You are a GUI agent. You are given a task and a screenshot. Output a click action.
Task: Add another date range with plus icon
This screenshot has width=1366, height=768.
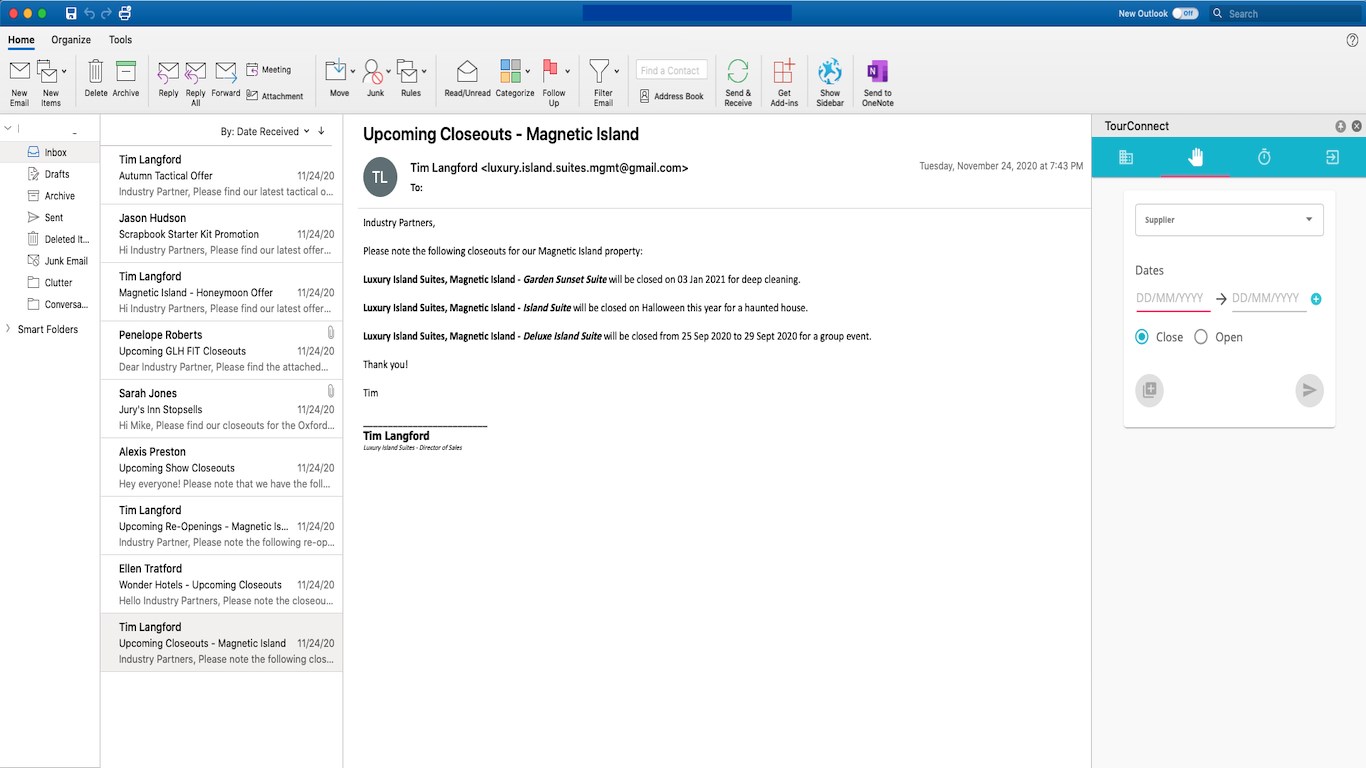[1316, 299]
